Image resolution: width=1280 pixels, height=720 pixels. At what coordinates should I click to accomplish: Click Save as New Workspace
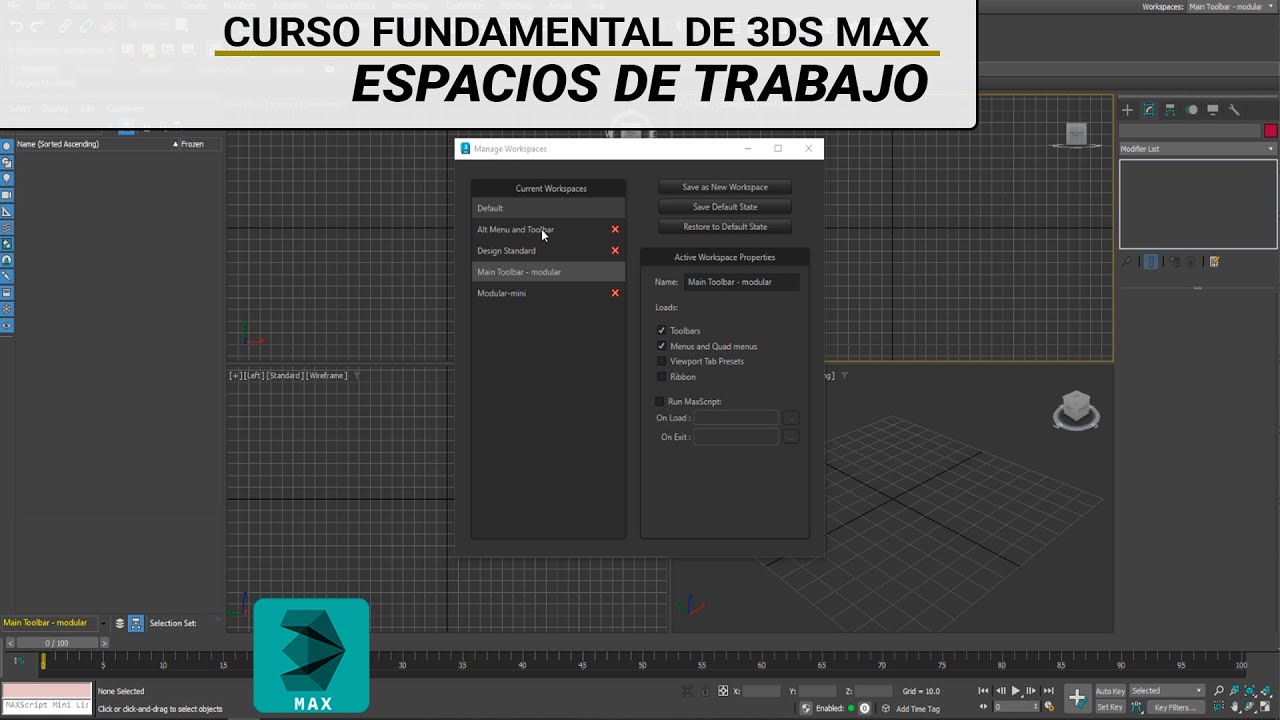725,187
